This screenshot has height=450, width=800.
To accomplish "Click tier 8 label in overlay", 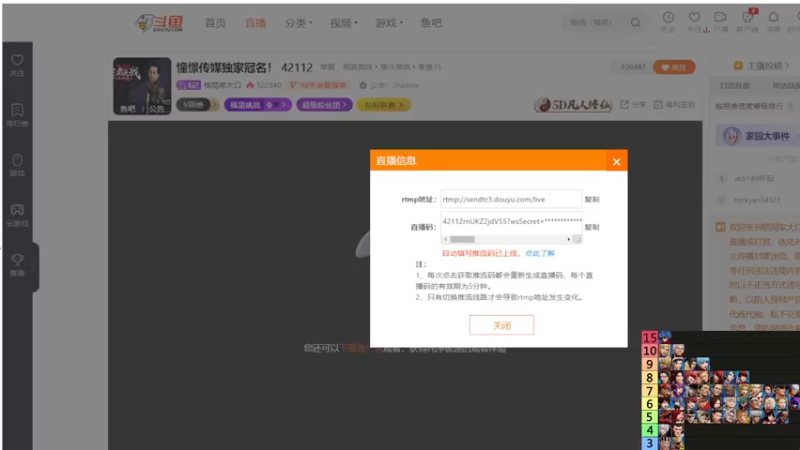I will click(649, 377).
